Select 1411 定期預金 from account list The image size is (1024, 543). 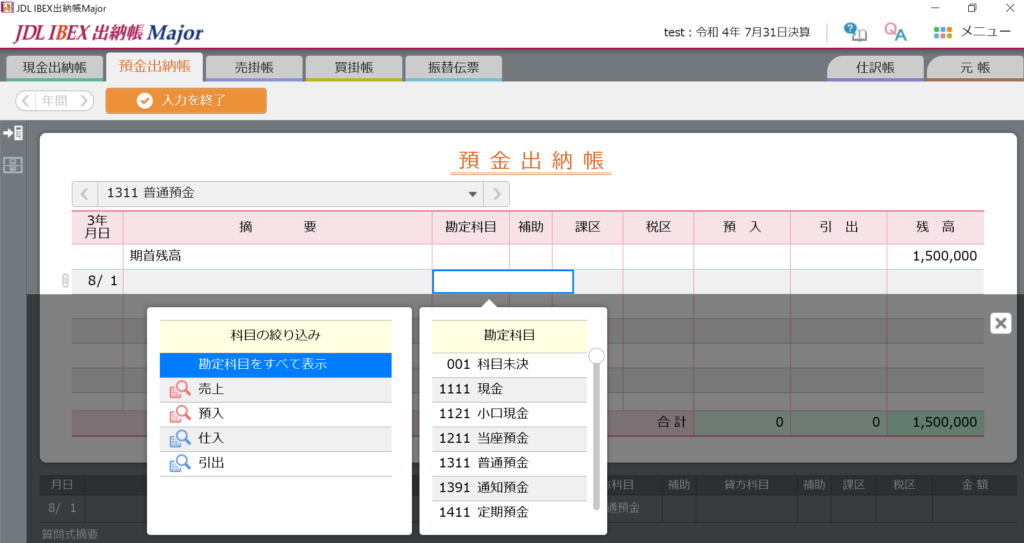tap(509, 512)
